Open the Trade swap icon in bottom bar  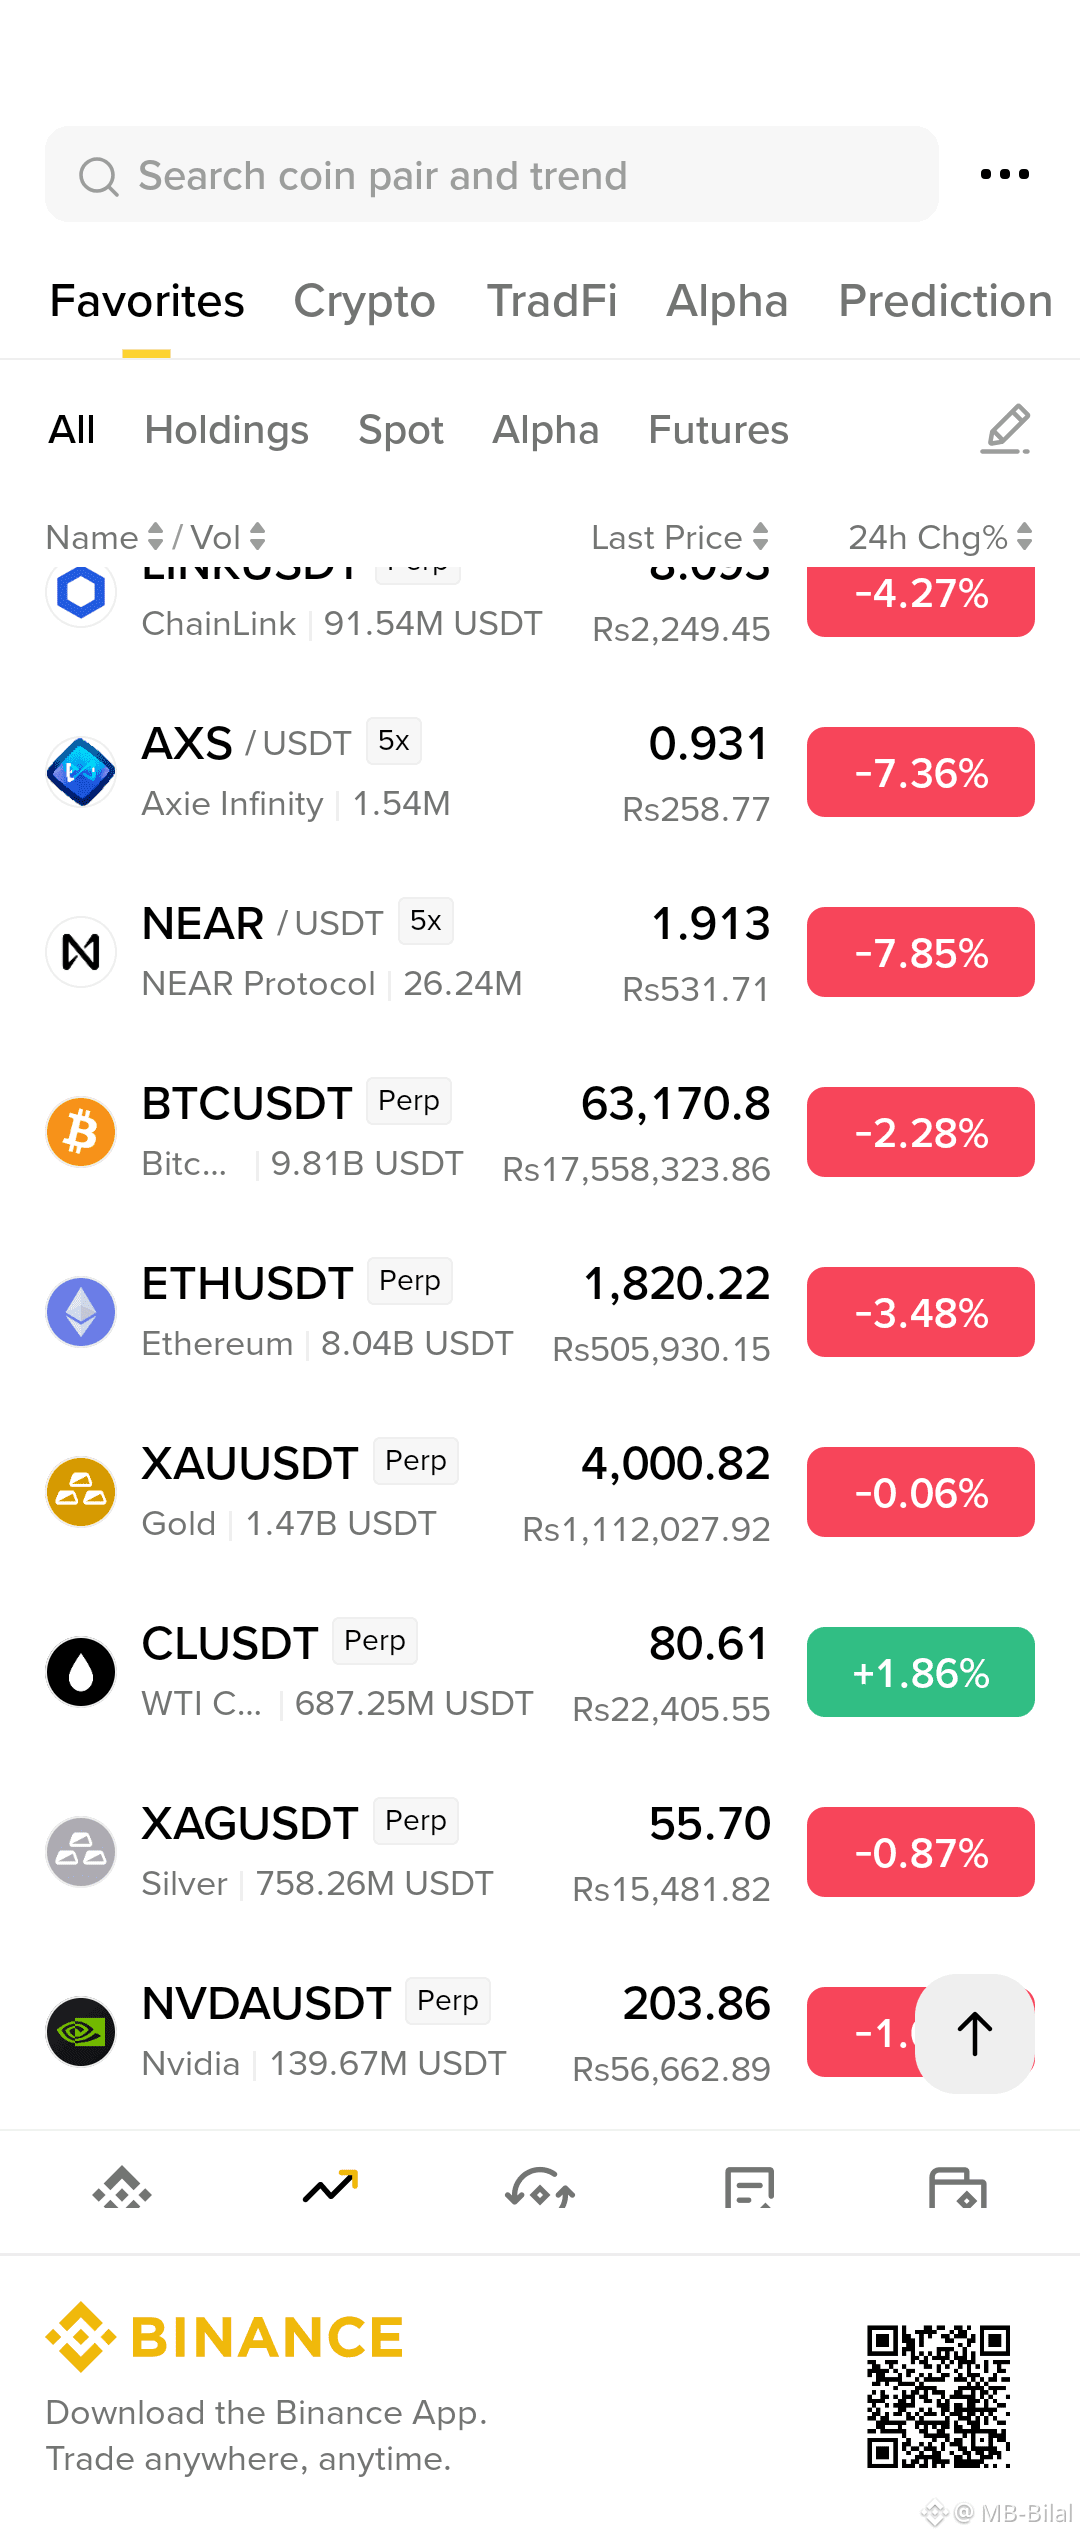pyautogui.click(x=540, y=2187)
